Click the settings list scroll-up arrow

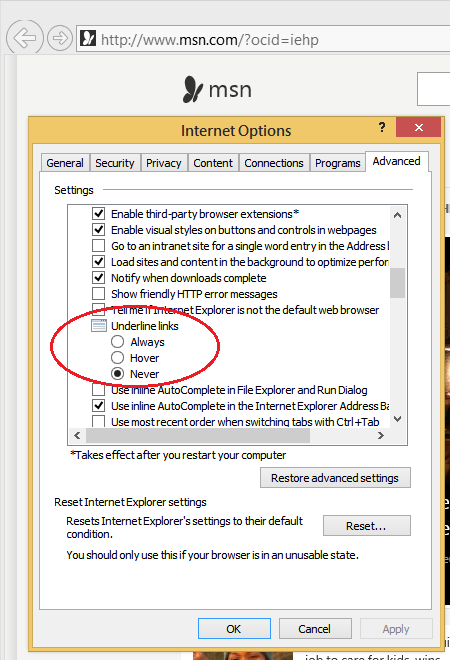click(397, 215)
